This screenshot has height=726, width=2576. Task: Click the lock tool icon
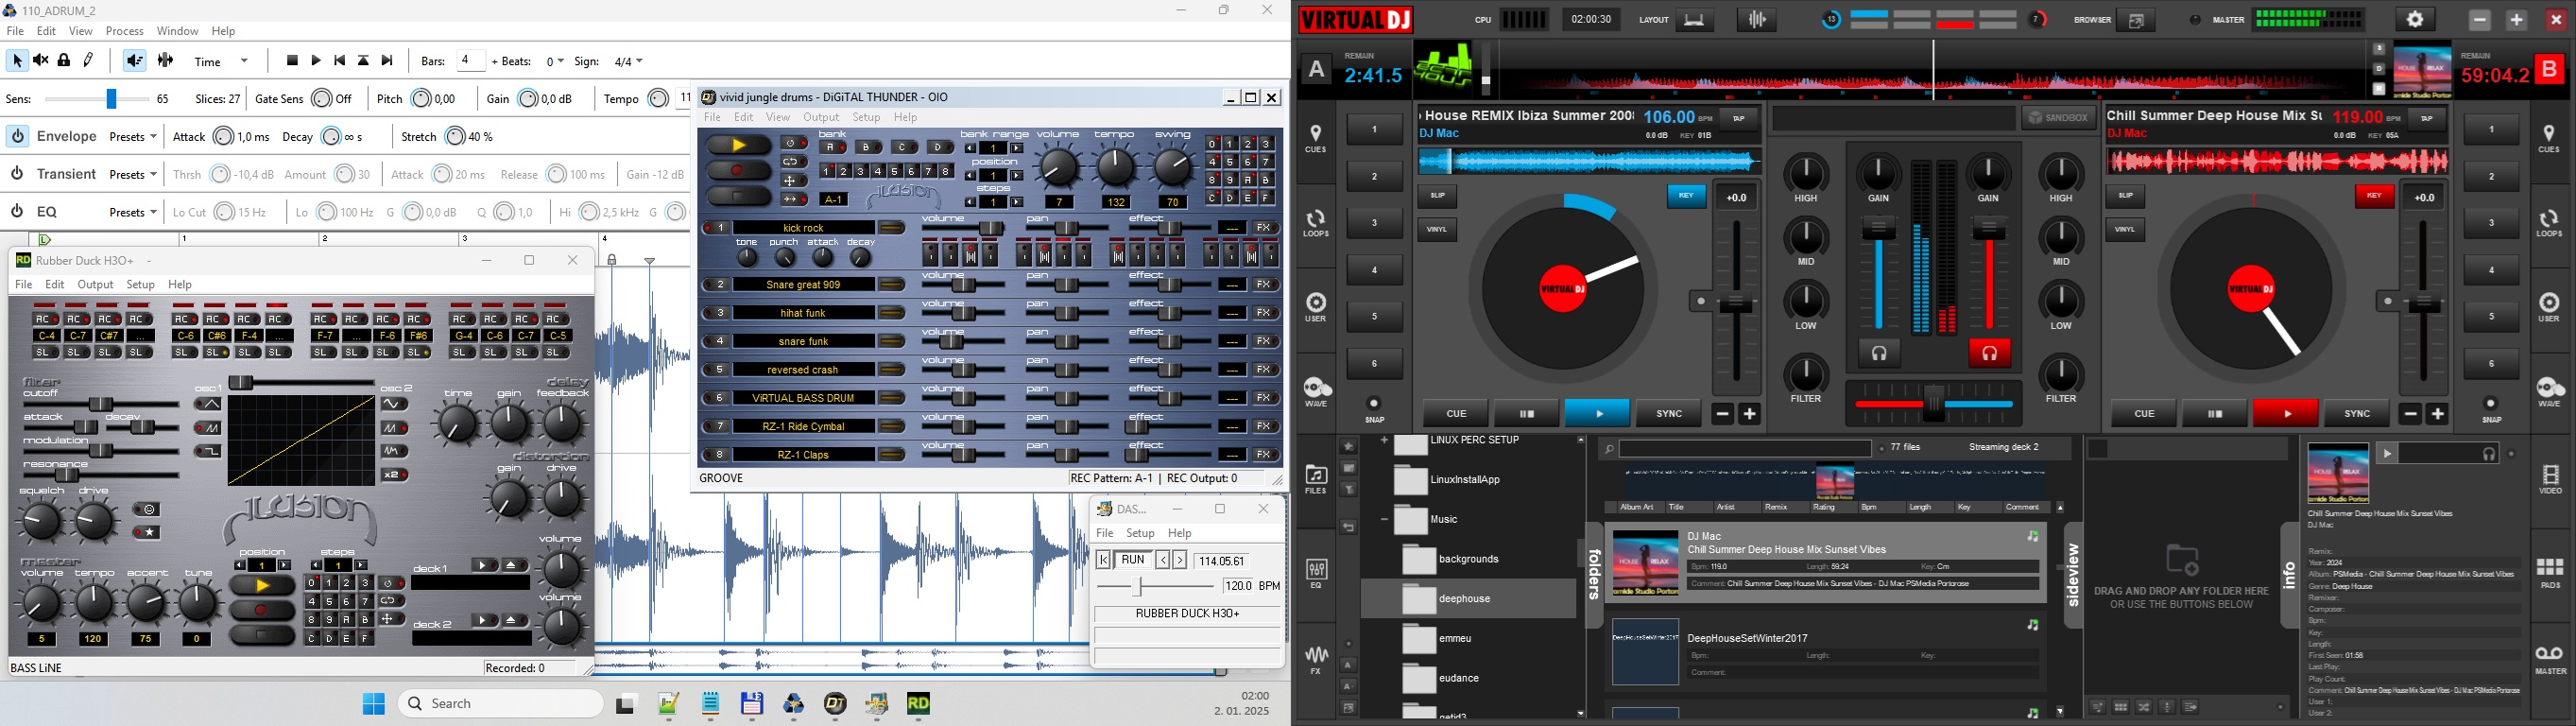65,61
